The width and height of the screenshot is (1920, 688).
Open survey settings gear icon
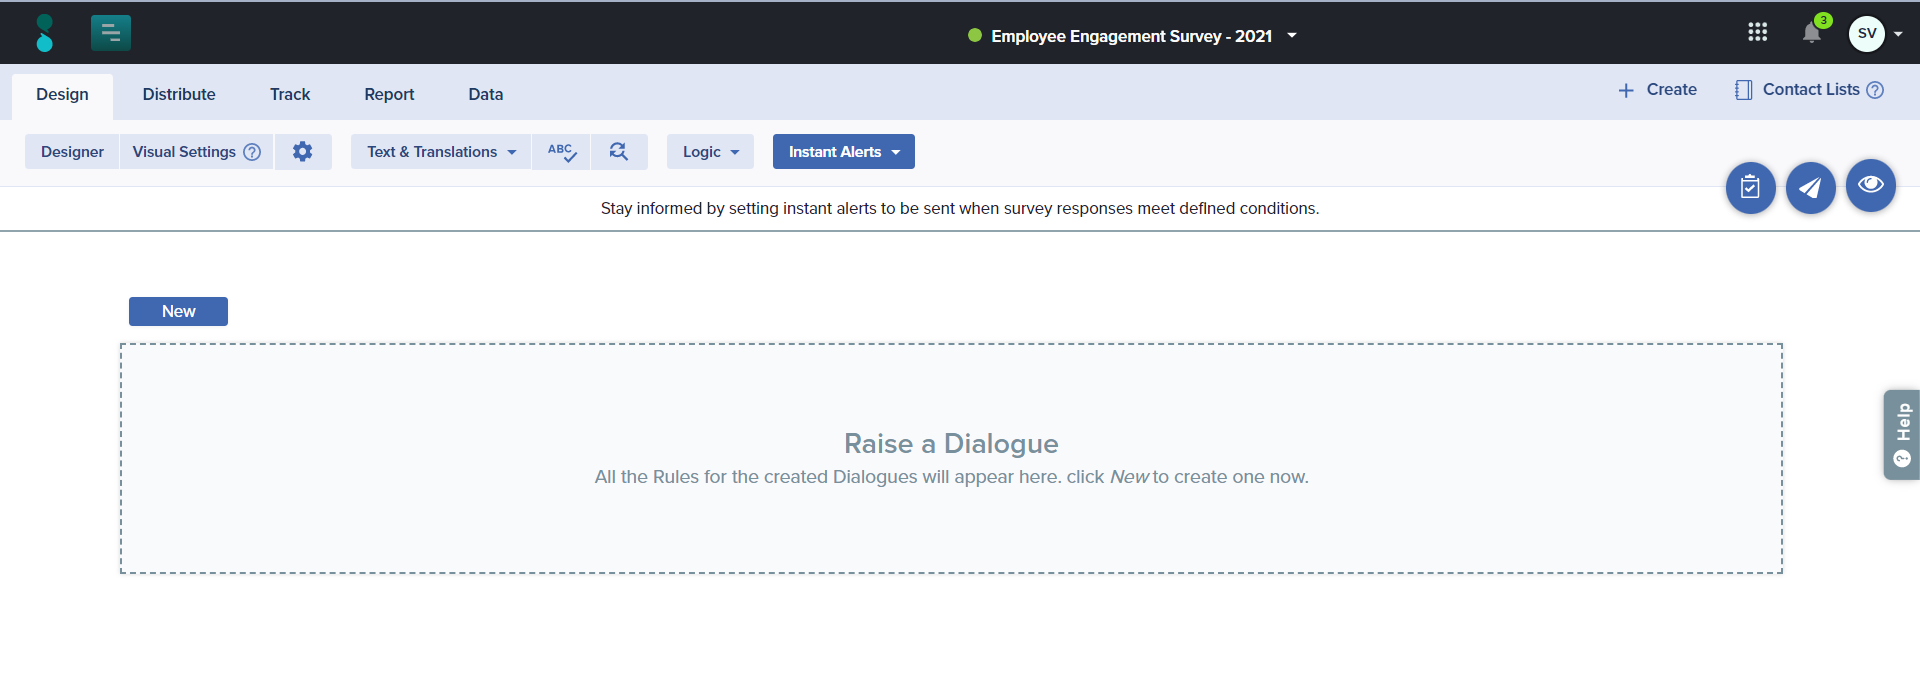tap(302, 152)
